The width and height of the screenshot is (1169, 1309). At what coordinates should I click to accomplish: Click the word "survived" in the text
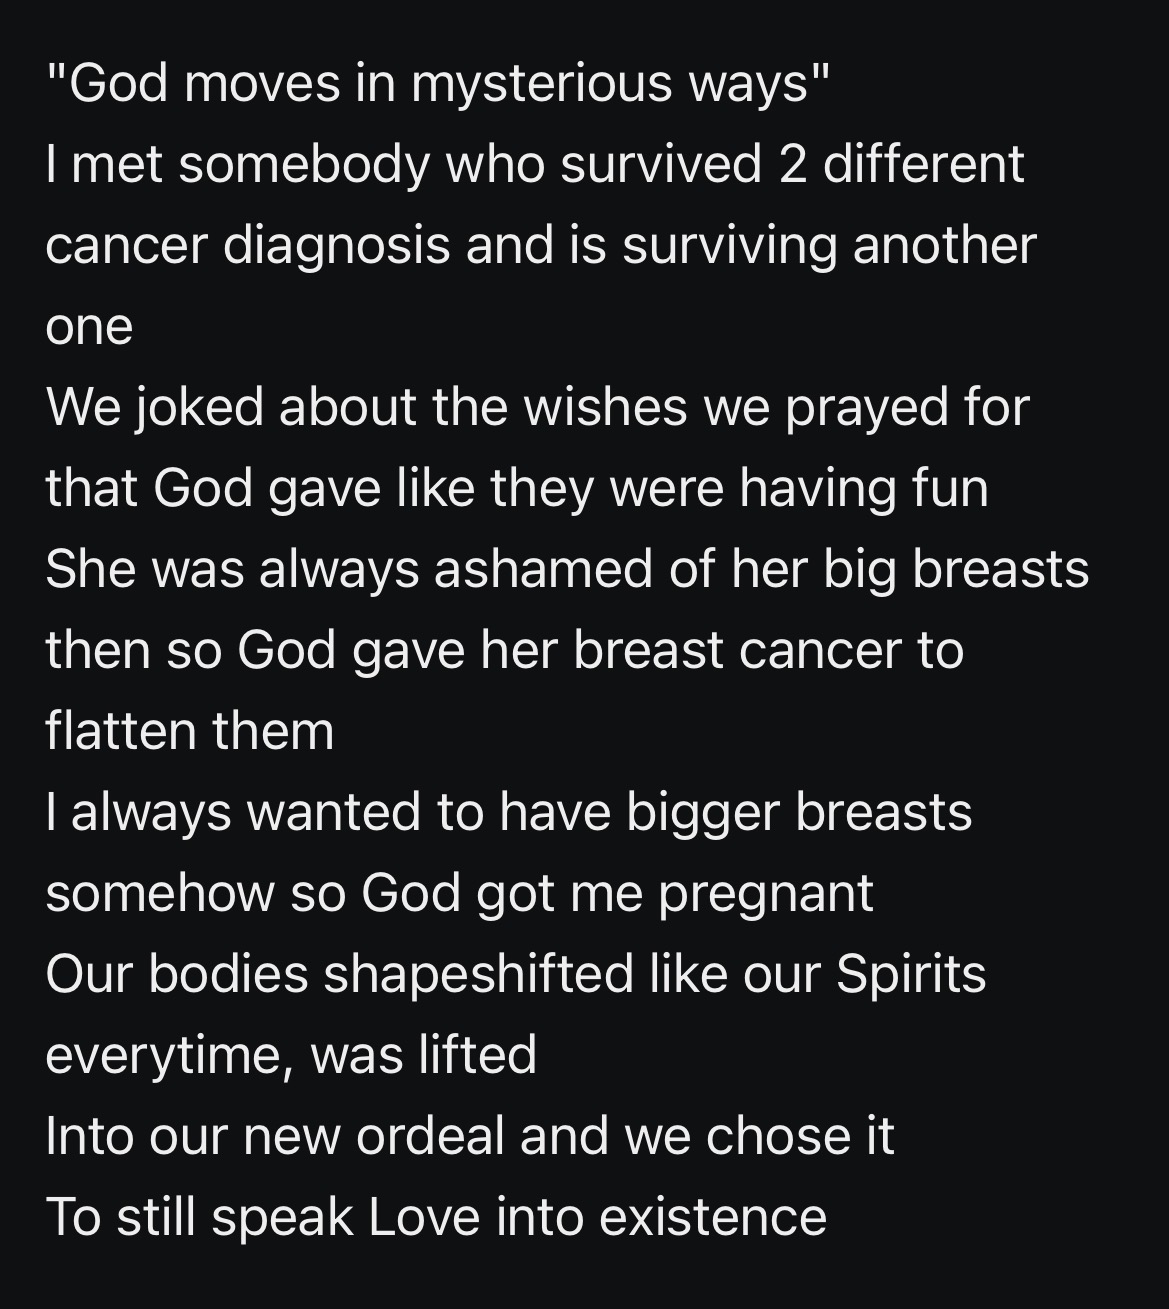point(660,164)
